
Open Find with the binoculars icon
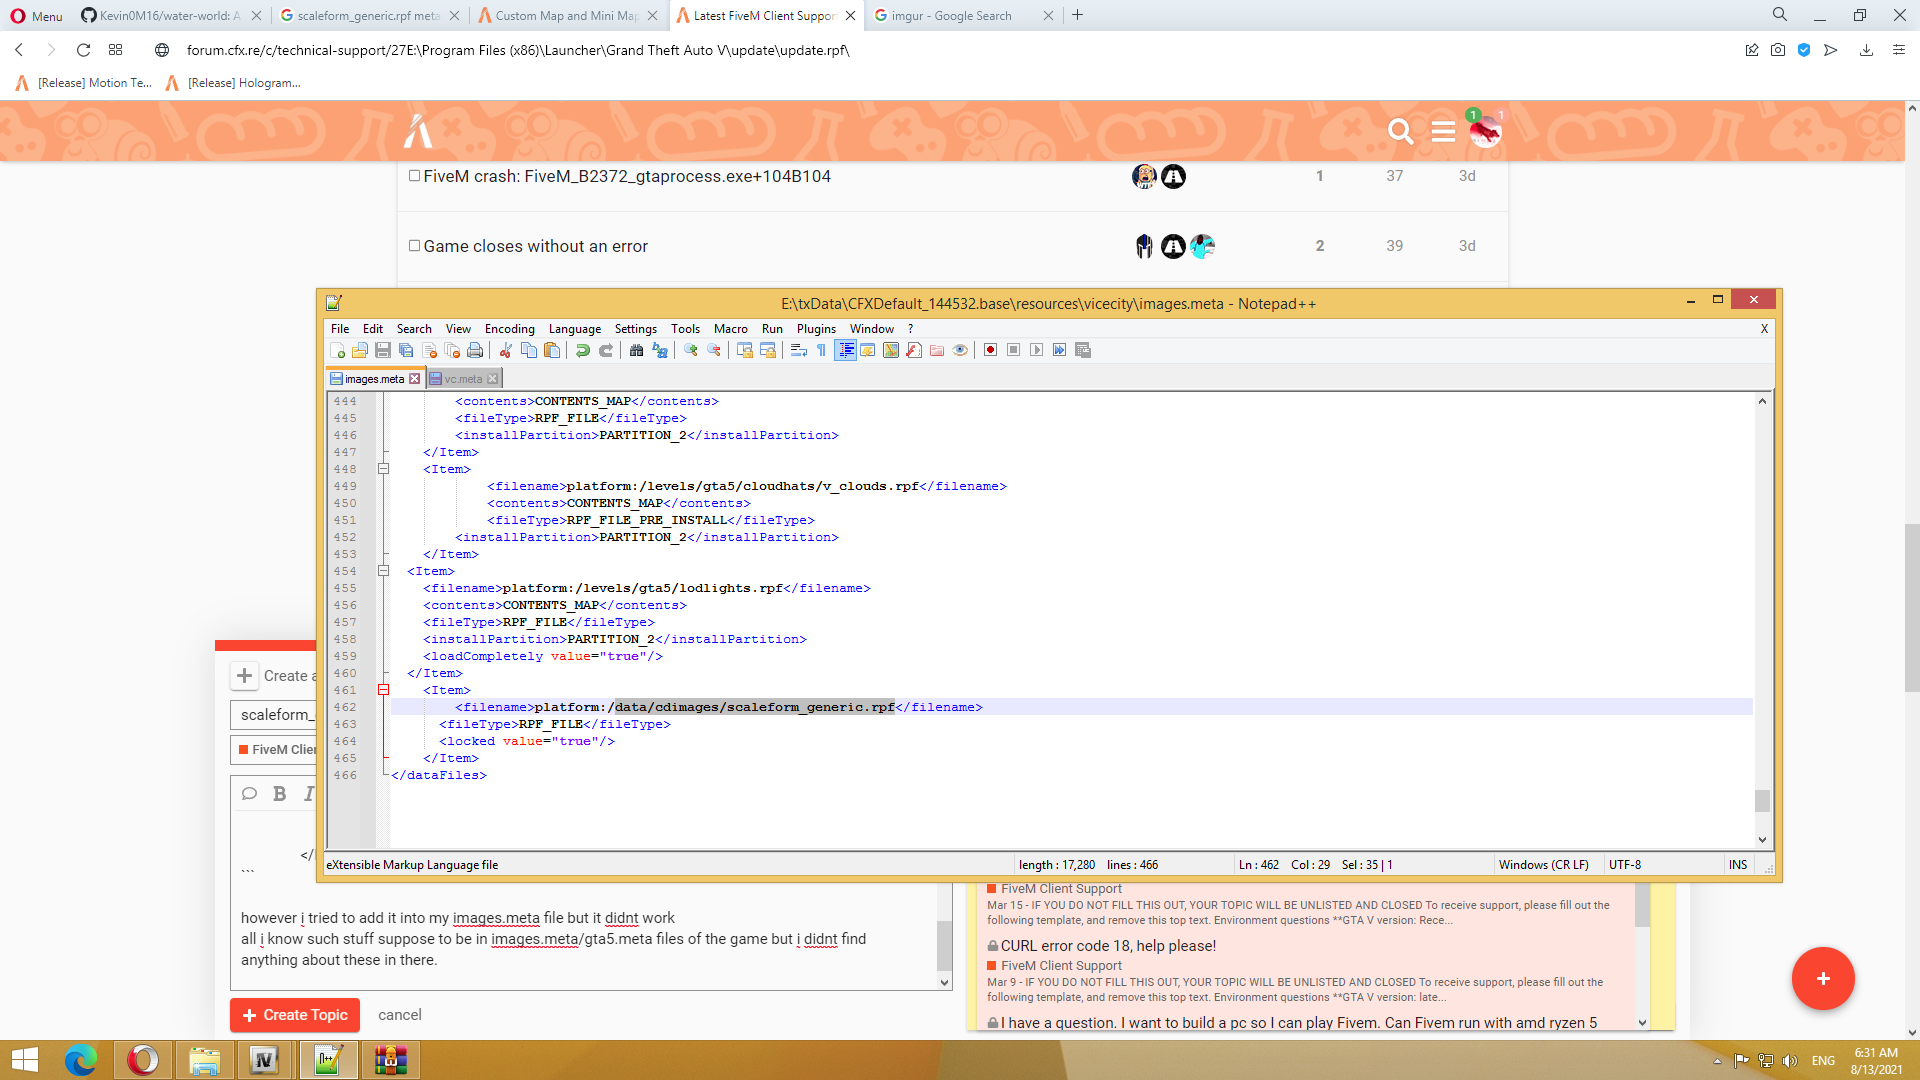(x=636, y=350)
